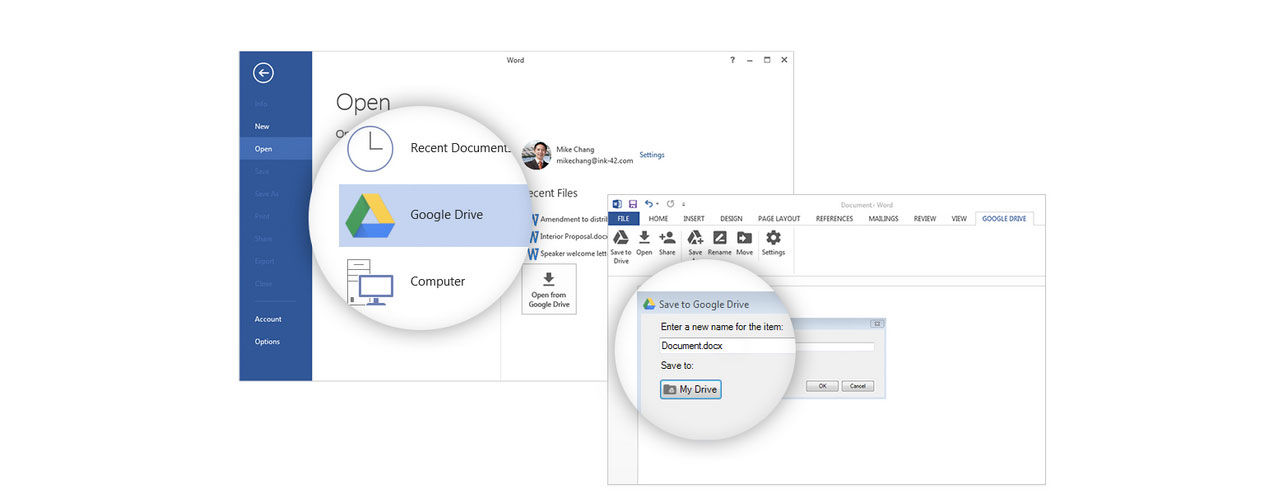This screenshot has height=496, width=1280.
Task: Click the Undo arrow in quick access toolbar
Action: click(x=648, y=204)
